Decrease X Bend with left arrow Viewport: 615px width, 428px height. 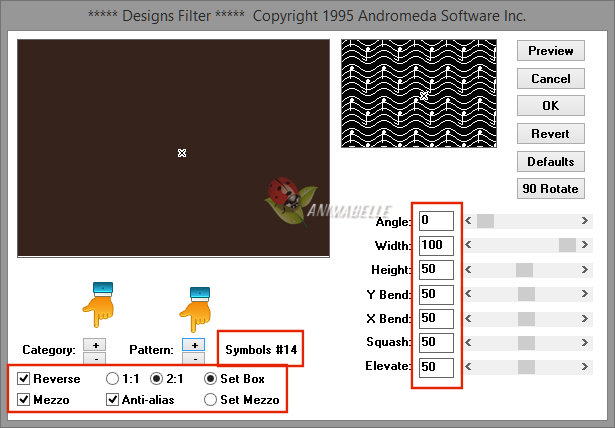[x=468, y=319]
